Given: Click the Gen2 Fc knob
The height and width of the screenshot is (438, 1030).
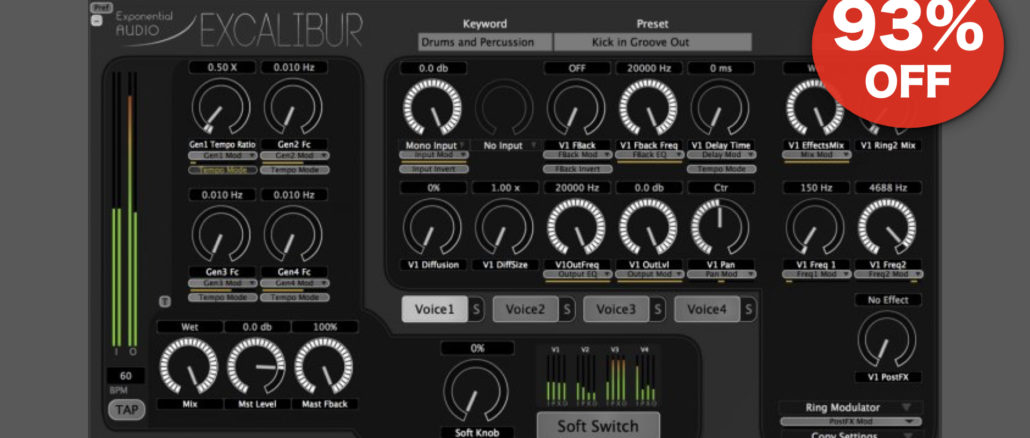Looking at the screenshot, I should pyautogui.click(x=293, y=107).
